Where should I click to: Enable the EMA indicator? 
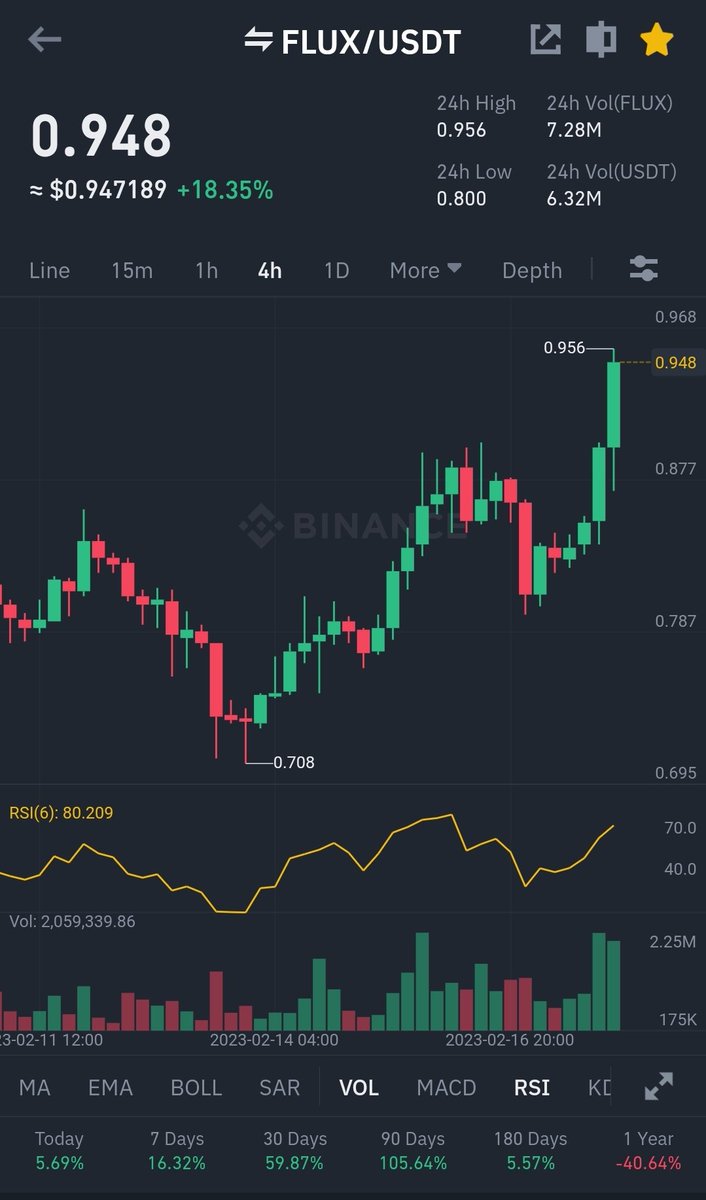(x=110, y=1087)
